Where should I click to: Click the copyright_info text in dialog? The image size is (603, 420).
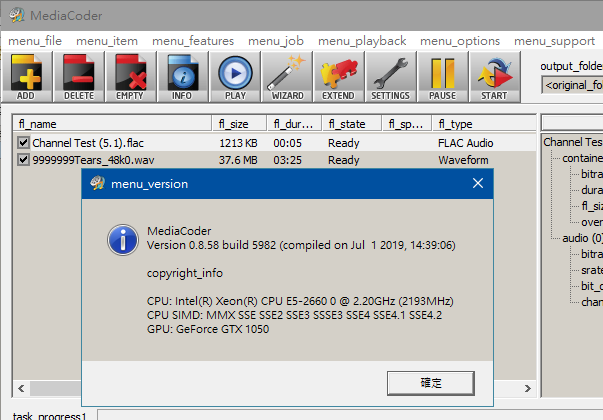tap(185, 273)
